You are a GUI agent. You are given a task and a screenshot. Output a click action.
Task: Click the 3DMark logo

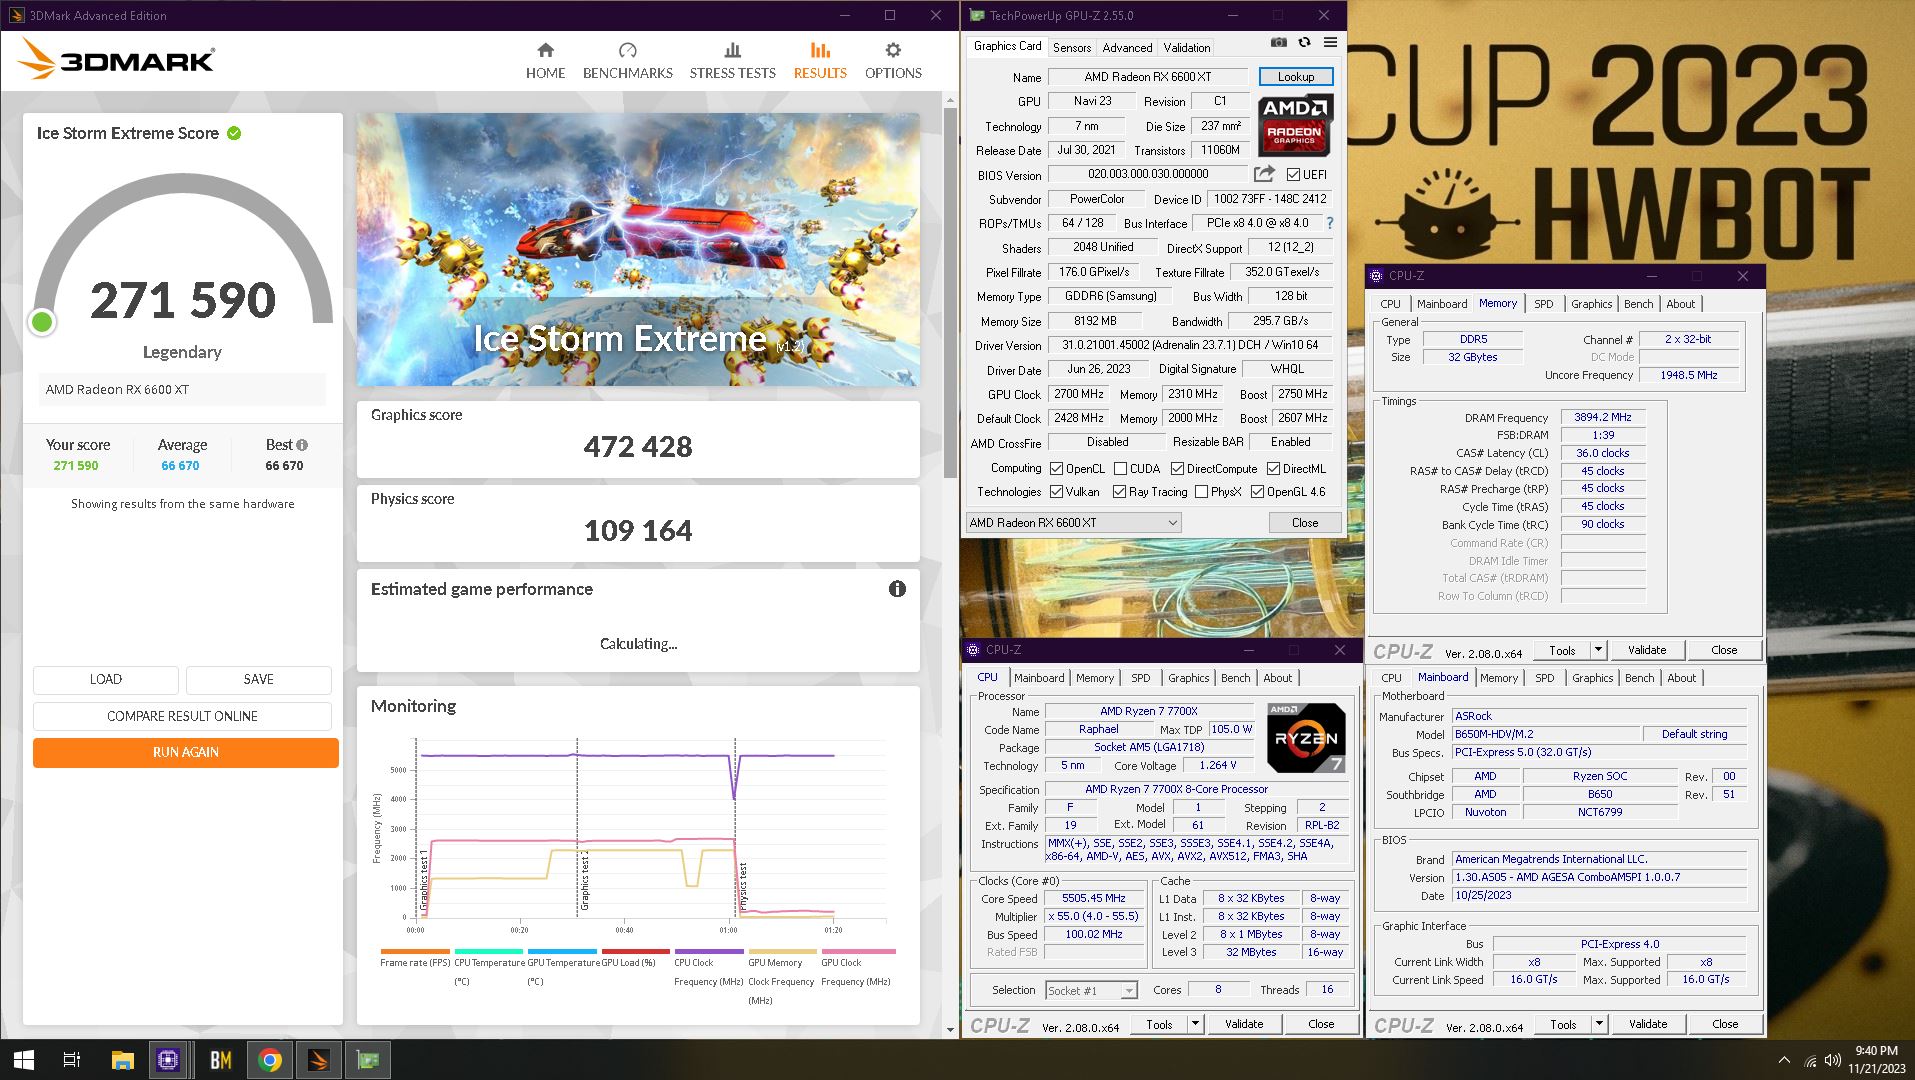116,60
